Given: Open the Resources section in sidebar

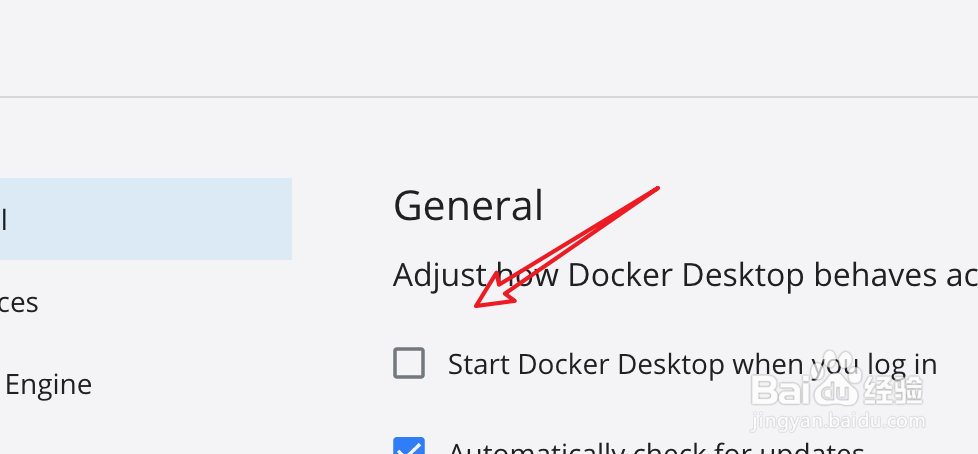Looking at the screenshot, I should 19,302.
